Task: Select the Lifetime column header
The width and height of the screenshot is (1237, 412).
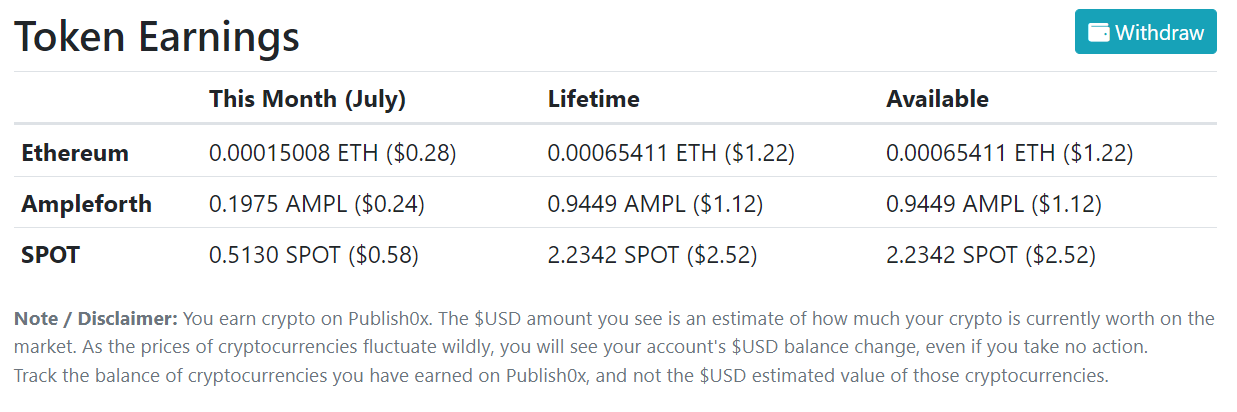Action: (594, 99)
